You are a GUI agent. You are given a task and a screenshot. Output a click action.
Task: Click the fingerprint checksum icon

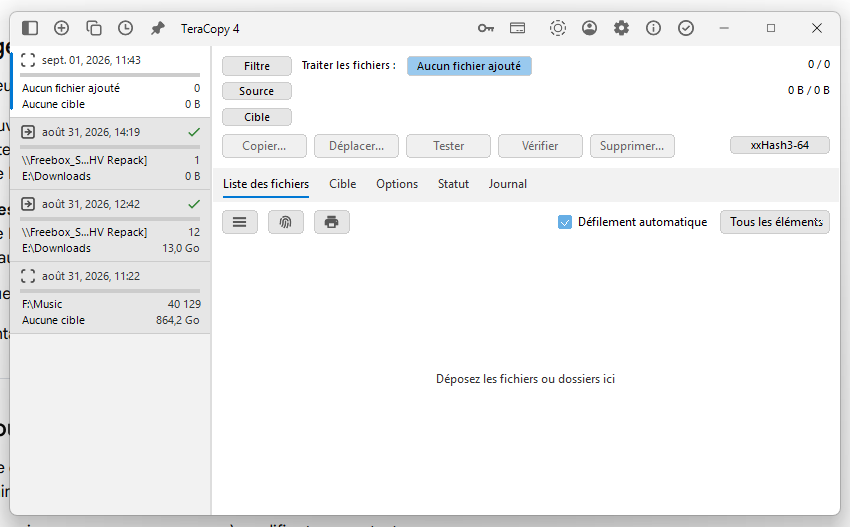(x=286, y=222)
